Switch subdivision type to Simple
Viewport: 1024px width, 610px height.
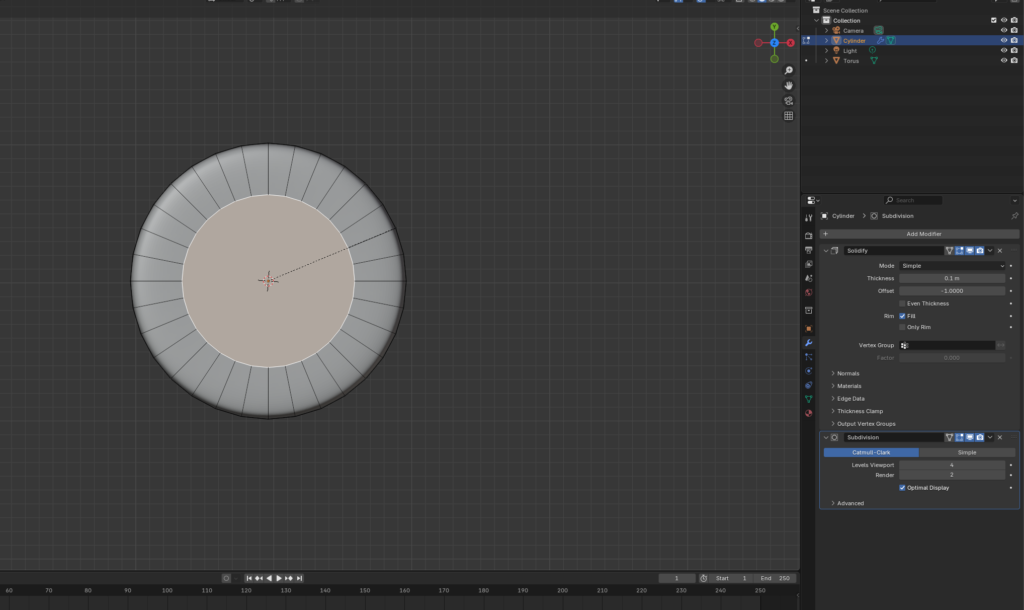tap(966, 452)
